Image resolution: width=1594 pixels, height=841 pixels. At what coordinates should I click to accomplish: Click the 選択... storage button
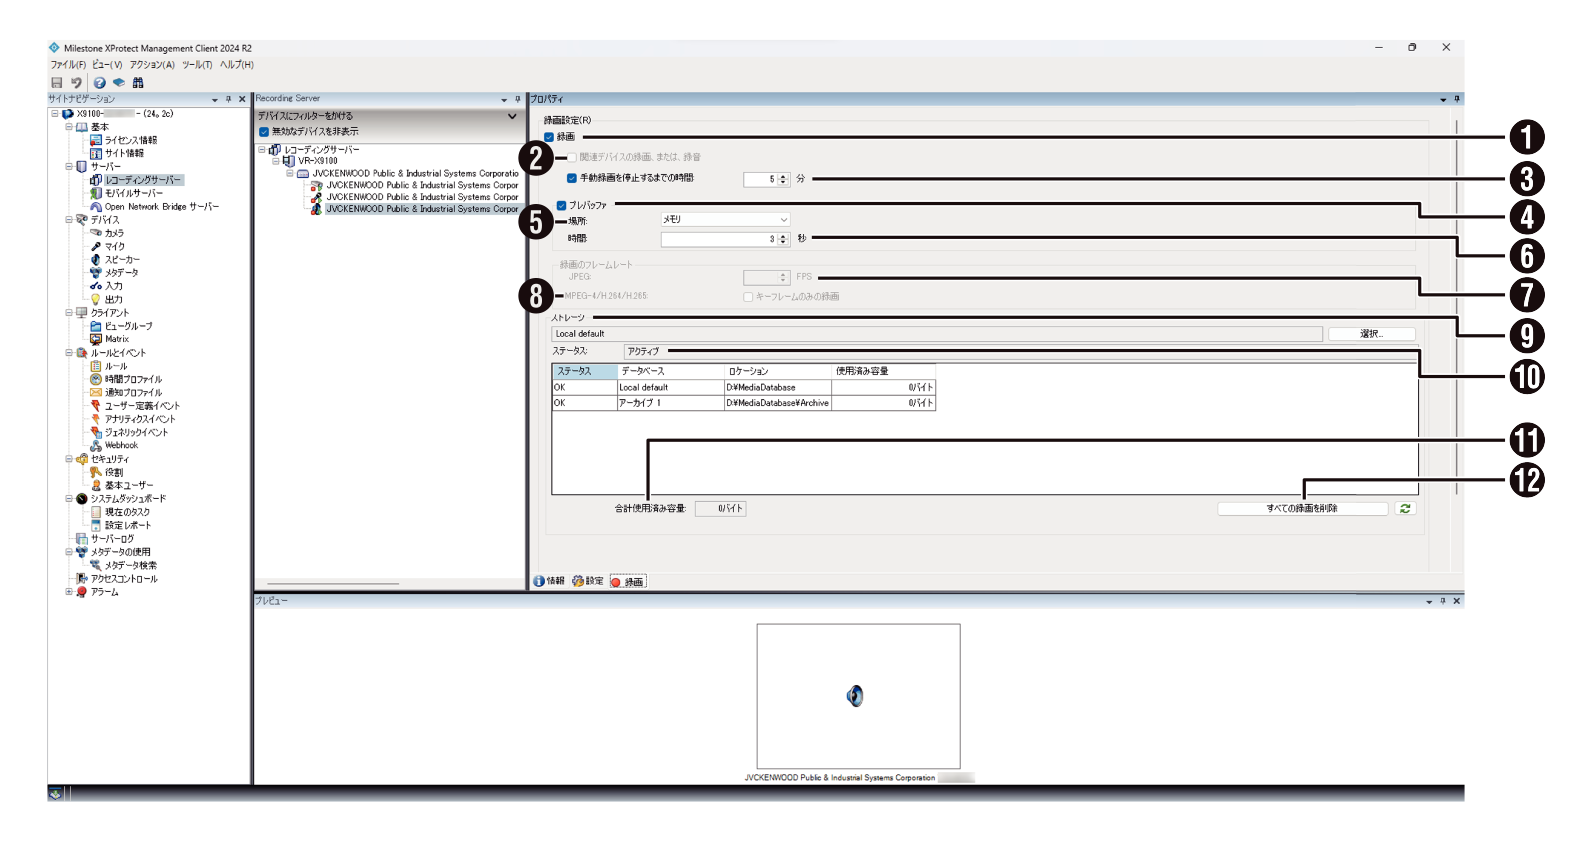click(x=1371, y=334)
